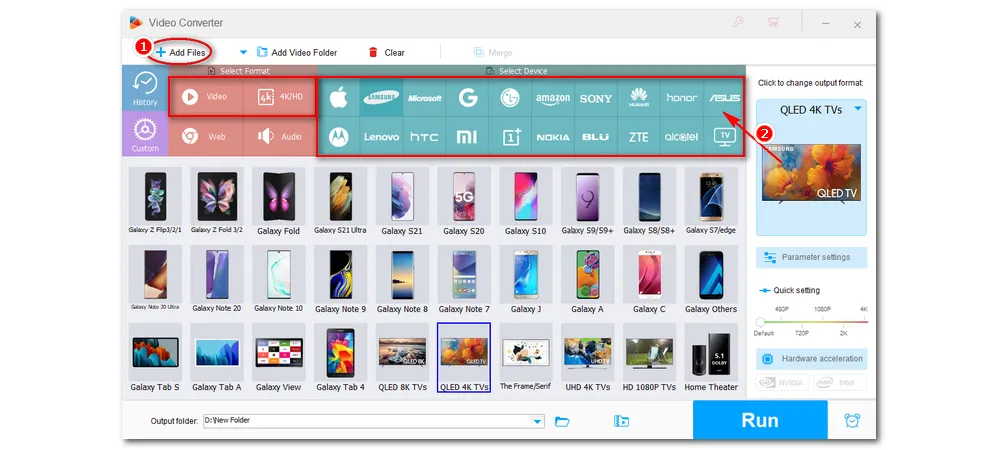
Task: Select the Lenovo brand icon
Action: pos(381,136)
